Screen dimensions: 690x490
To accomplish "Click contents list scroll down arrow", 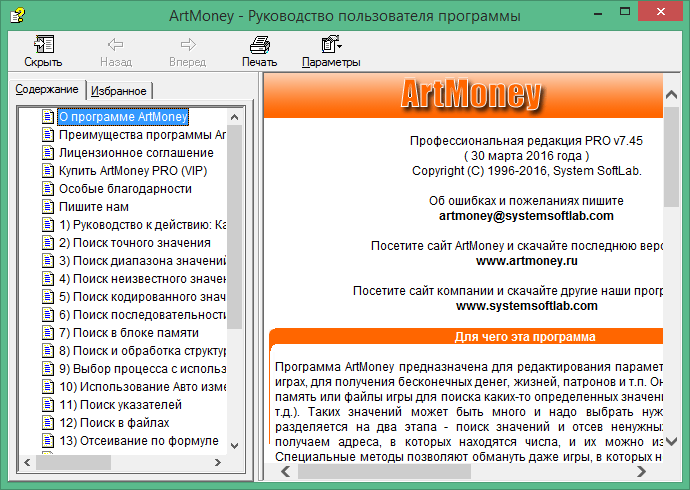I will (235, 446).
